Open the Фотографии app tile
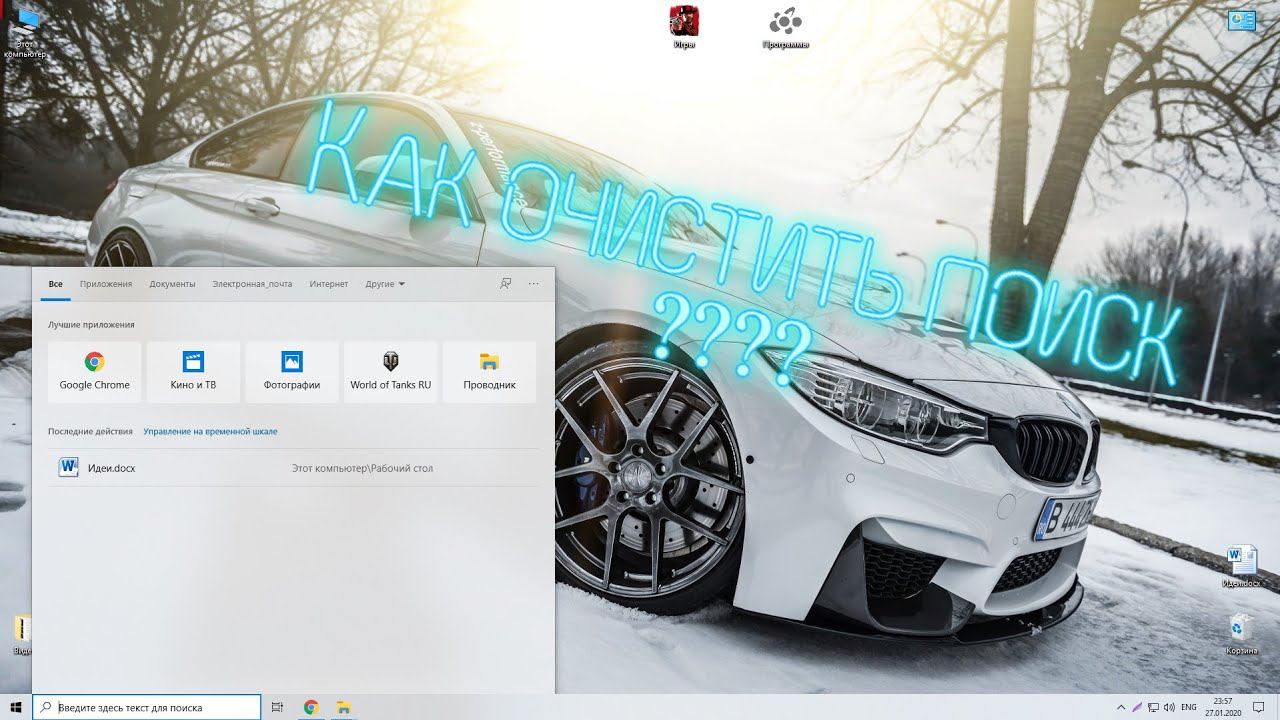Image resolution: width=1280 pixels, height=720 pixels. coord(292,372)
